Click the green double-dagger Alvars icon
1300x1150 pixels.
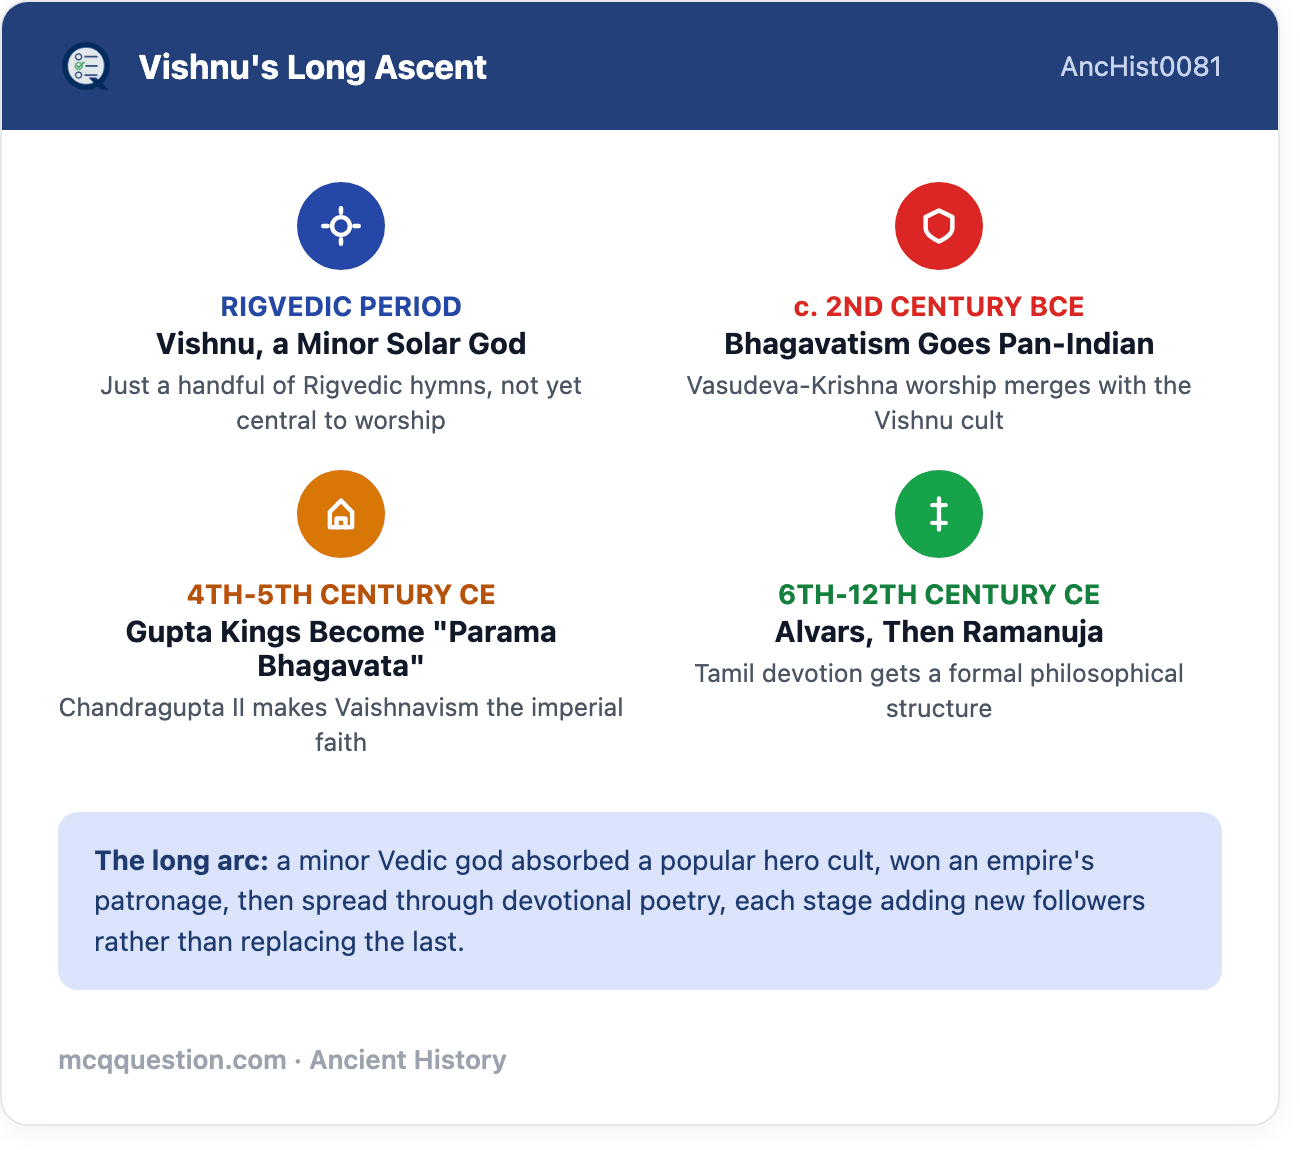pos(939,514)
